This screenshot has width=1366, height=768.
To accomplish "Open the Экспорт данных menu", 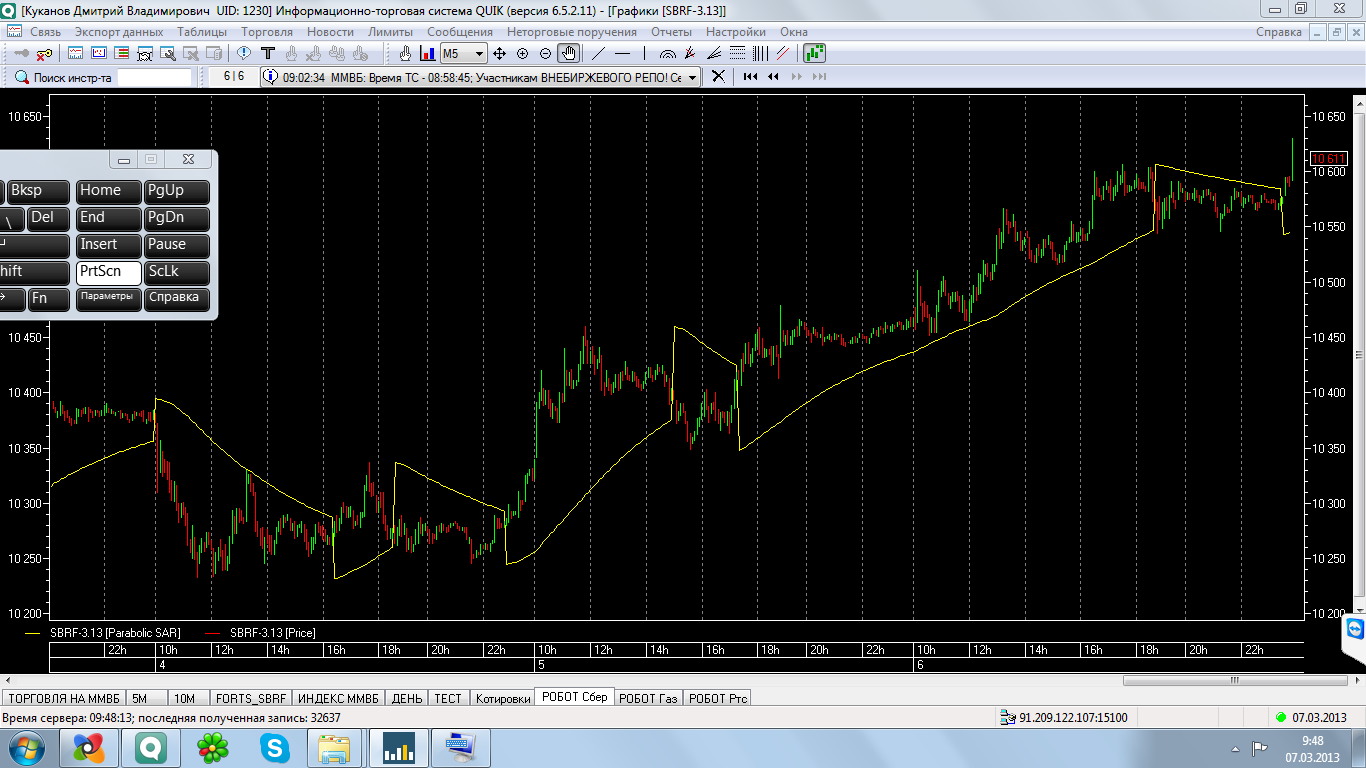I will tap(119, 32).
